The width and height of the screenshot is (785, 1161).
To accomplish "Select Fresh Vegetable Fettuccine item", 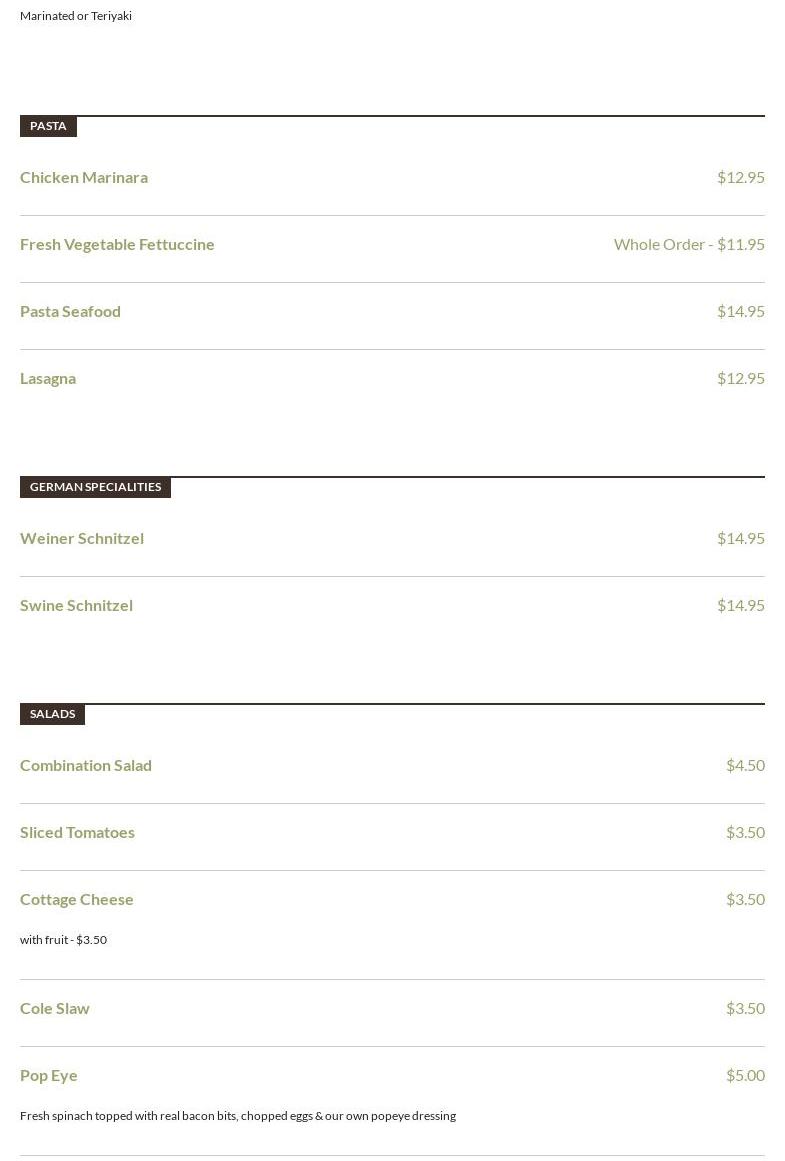I will coord(117,244).
